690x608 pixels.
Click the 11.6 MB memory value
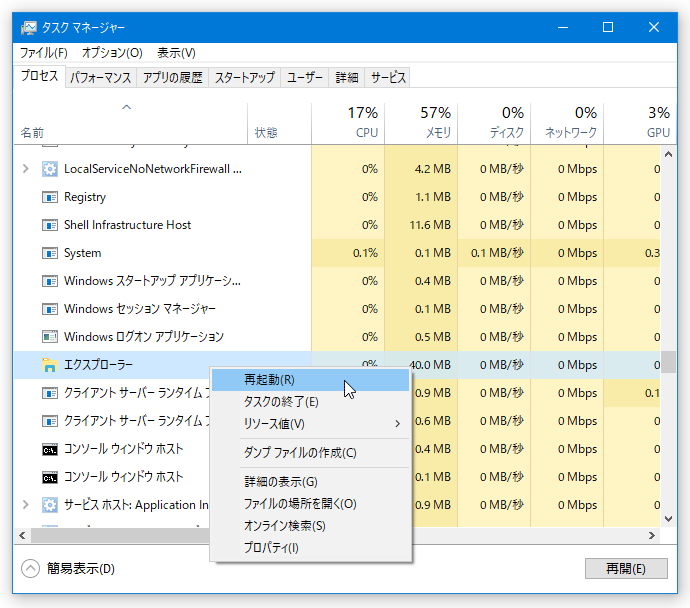click(430, 225)
